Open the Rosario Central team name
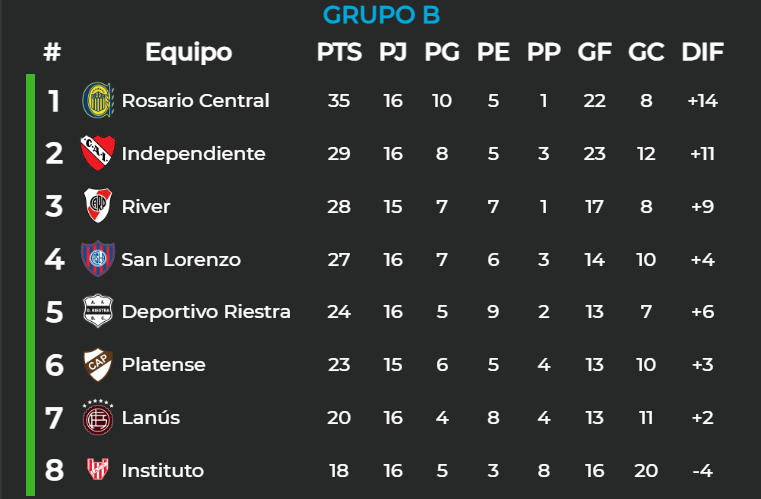Viewport: 761px width, 499px height. click(x=195, y=100)
